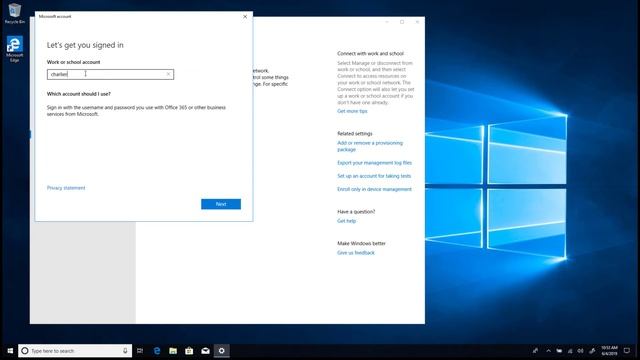Viewport: 640px width, 360px height.
Task: Click the Settings gear on the taskbar
Action: coord(222,351)
